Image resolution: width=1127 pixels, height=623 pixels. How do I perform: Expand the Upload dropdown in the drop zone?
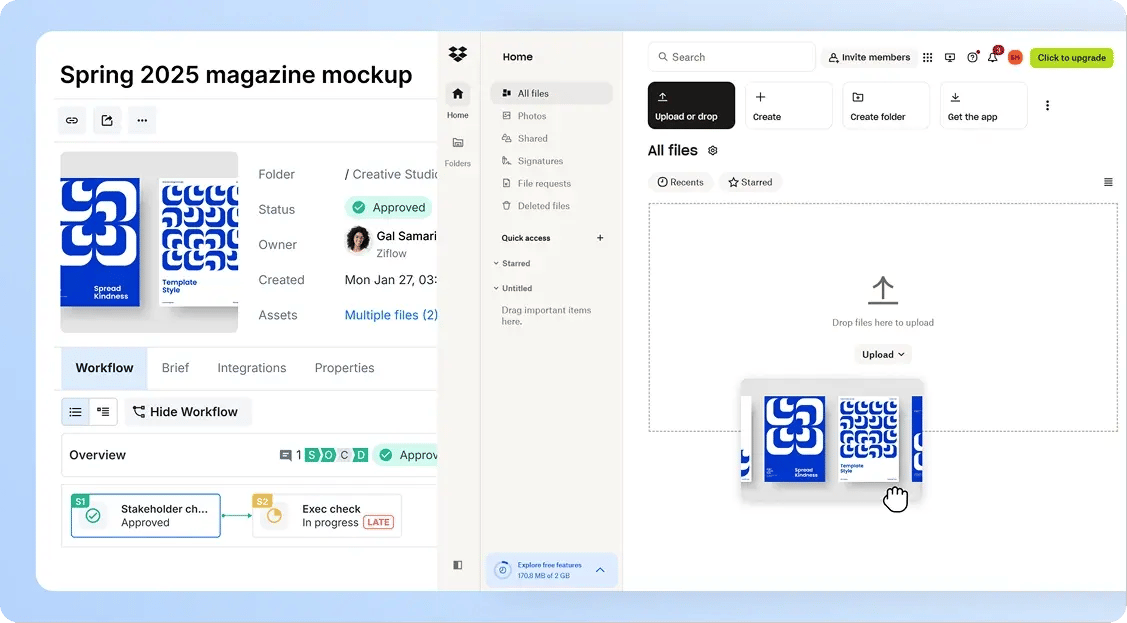point(882,354)
